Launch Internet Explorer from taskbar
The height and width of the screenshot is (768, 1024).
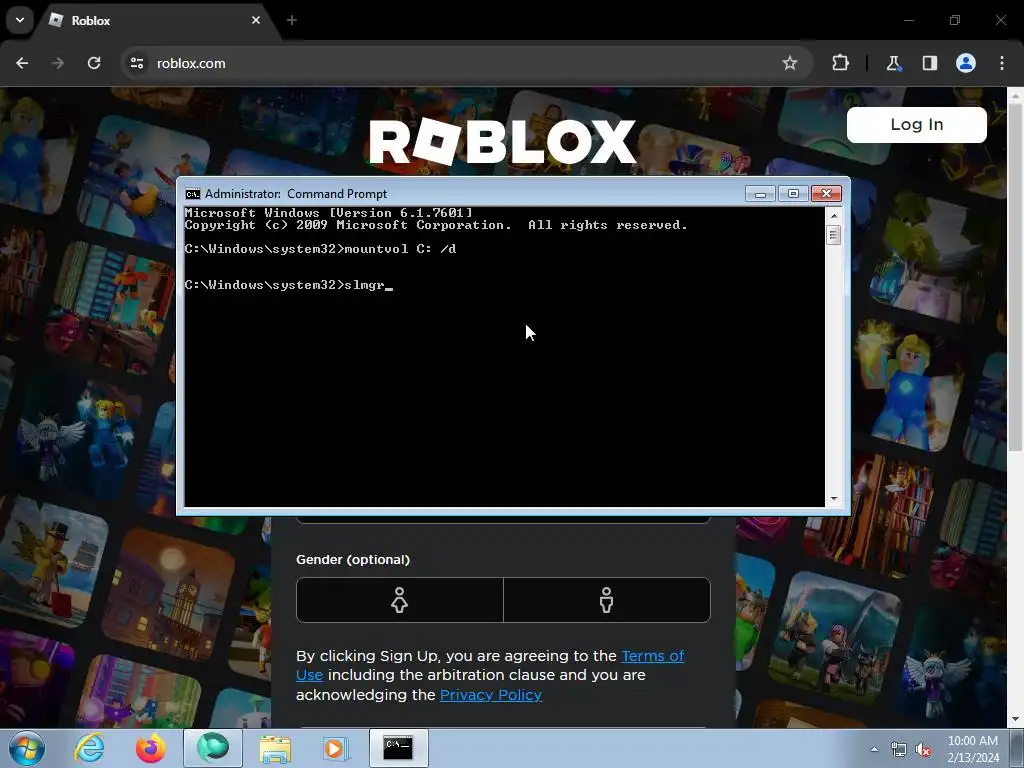tap(89, 748)
